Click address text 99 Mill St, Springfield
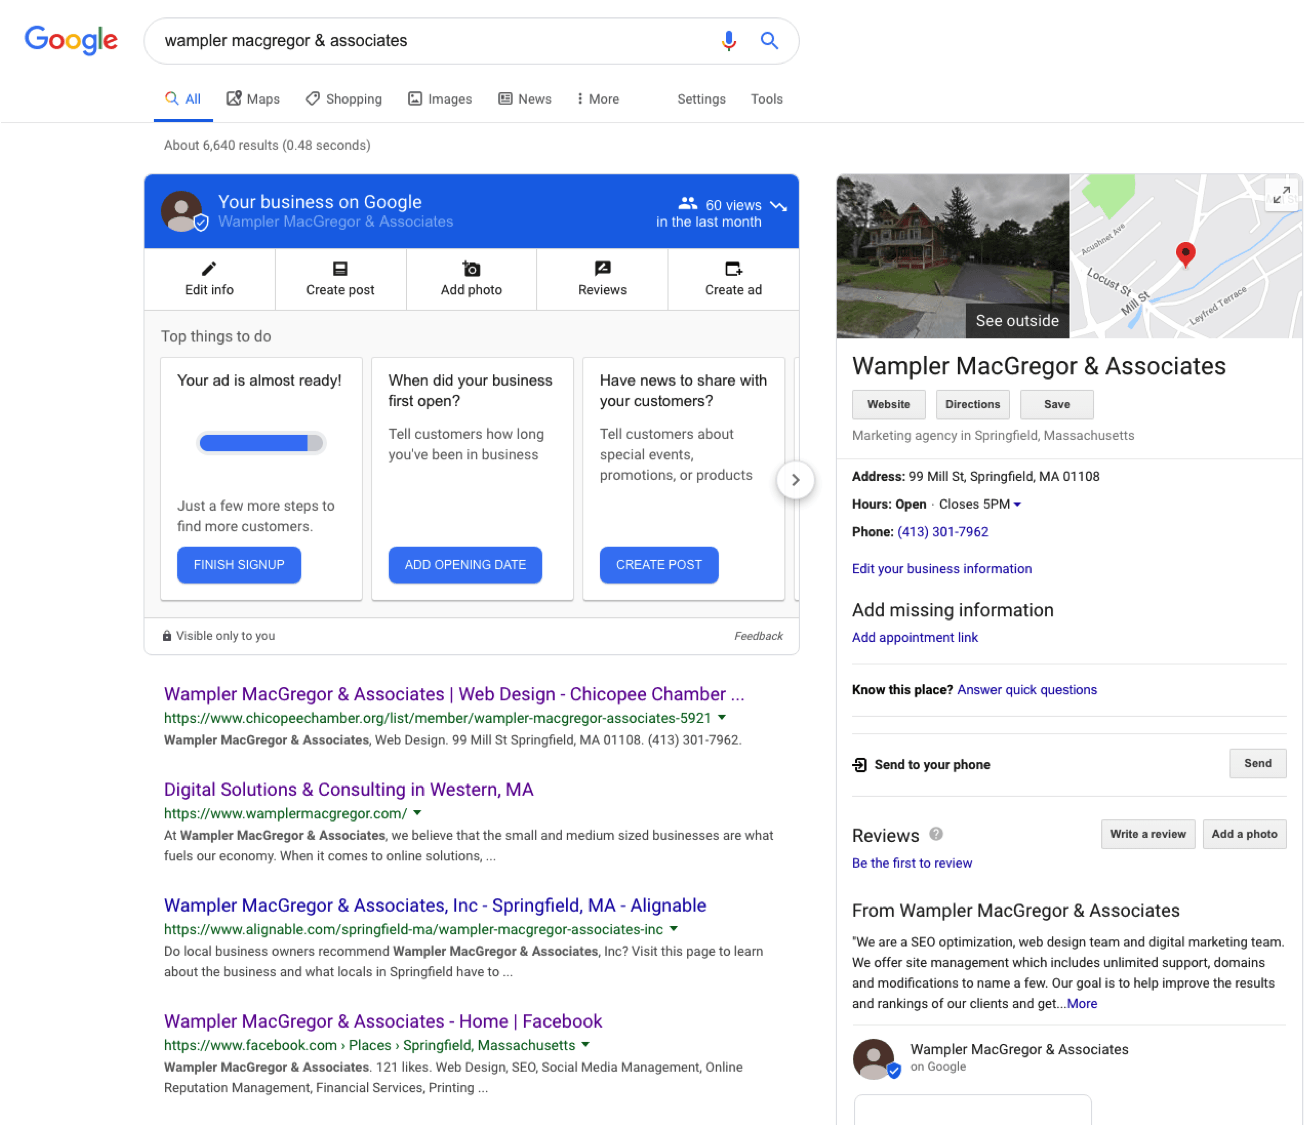This screenshot has height=1125, width=1305. pos(1004,477)
